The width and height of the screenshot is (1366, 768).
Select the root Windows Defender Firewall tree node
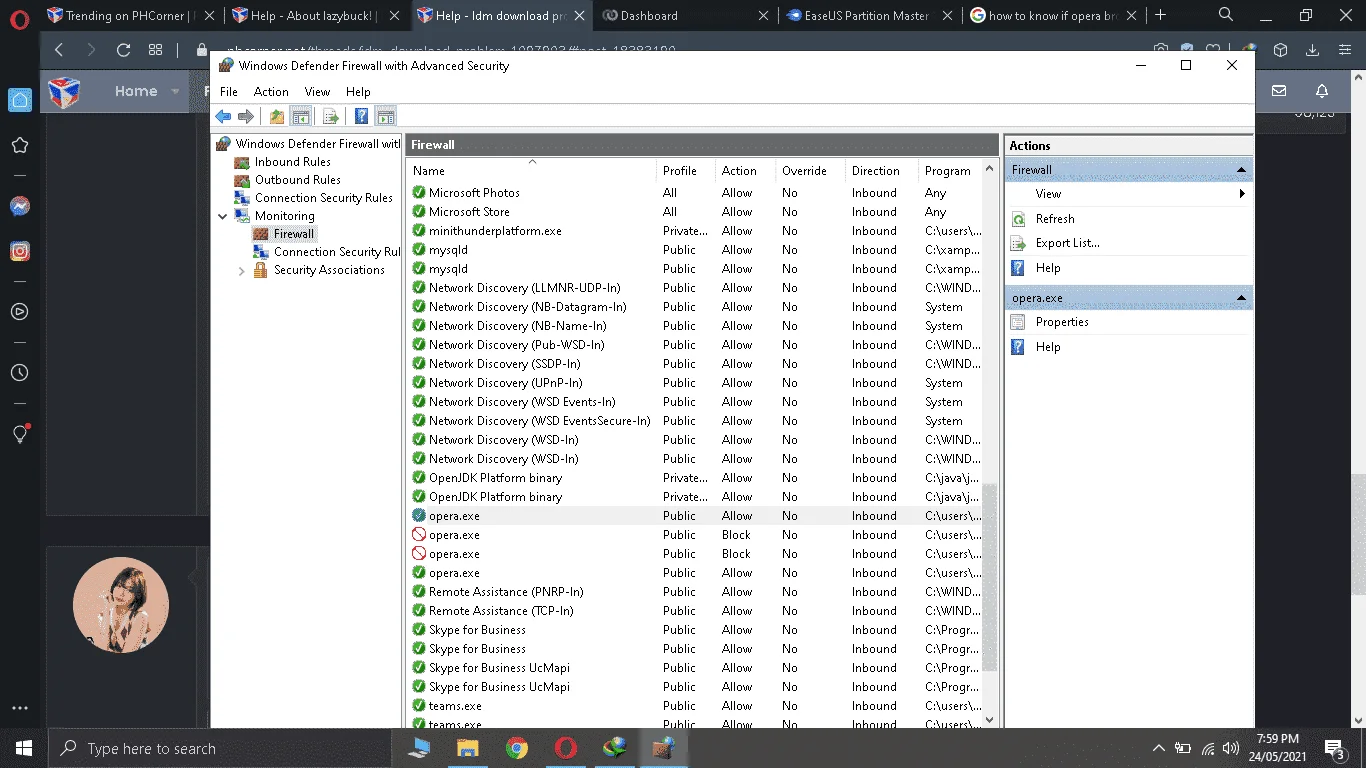(317, 144)
